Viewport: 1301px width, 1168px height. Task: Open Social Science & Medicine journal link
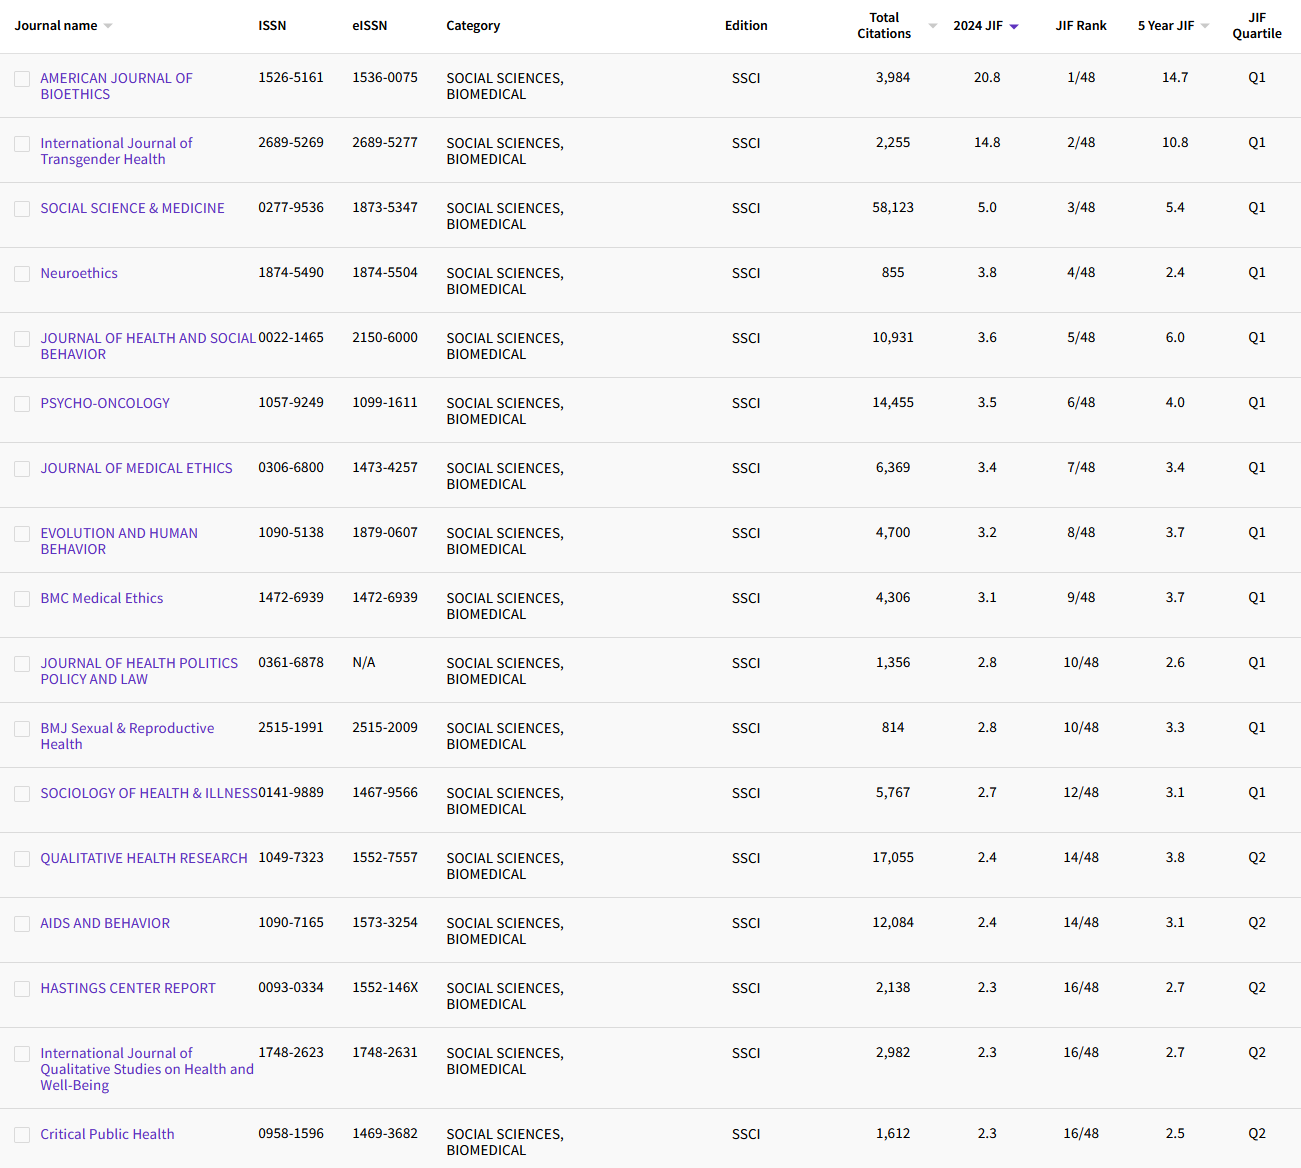coord(132,208)
